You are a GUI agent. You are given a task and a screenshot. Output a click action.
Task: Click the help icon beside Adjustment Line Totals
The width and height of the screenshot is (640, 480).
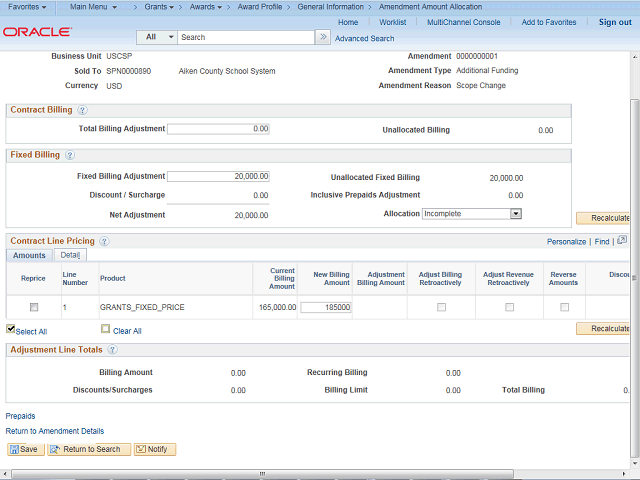point(112,350)
